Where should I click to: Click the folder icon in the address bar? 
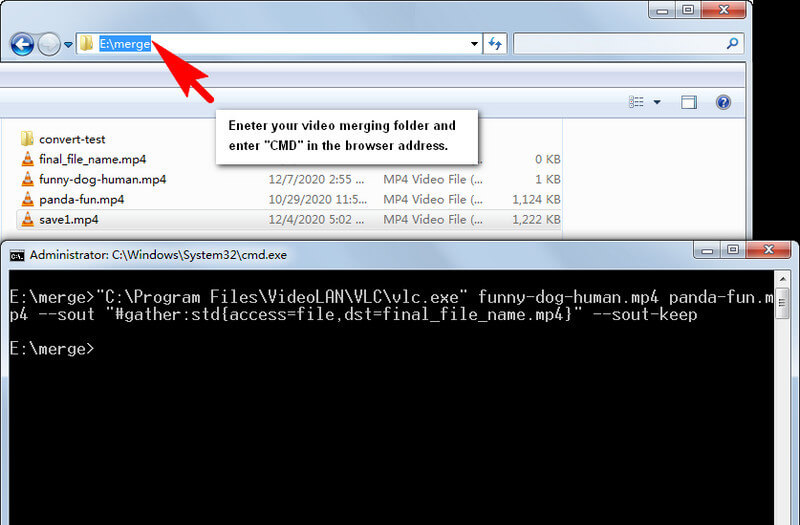point(86,43)
